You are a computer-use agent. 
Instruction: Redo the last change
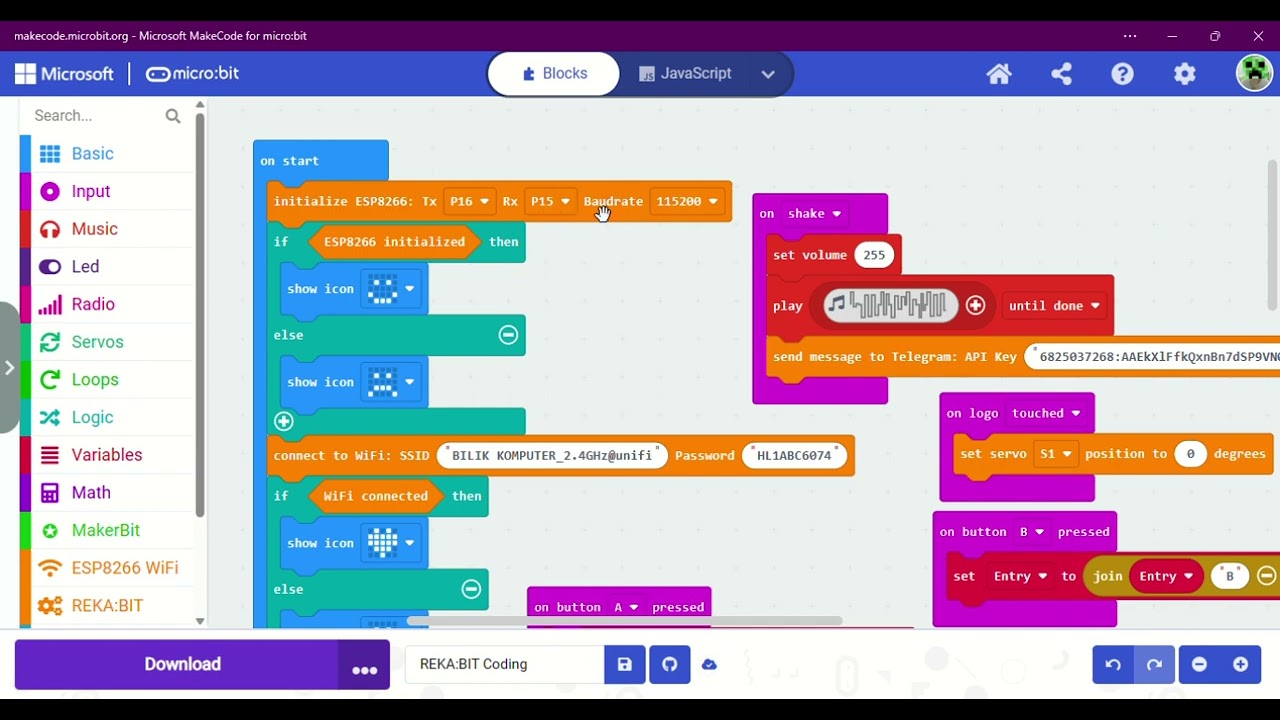click(x=1154, y=665)
